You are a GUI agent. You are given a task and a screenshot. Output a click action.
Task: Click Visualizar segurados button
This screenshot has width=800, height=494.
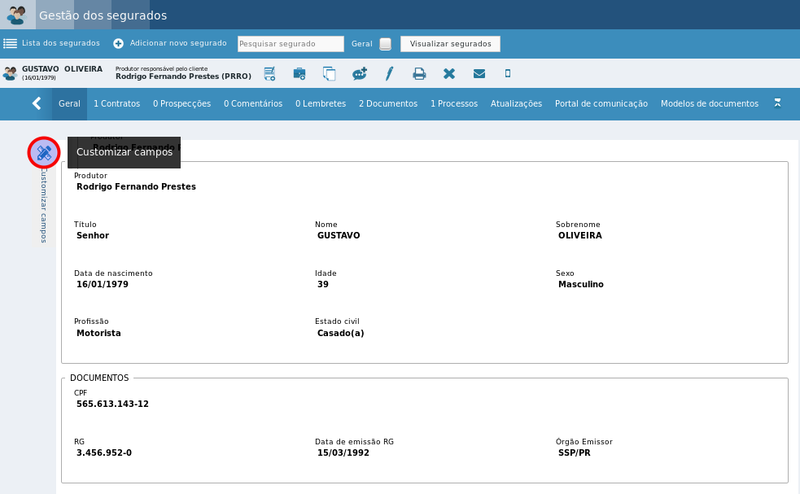coord(451,44)
